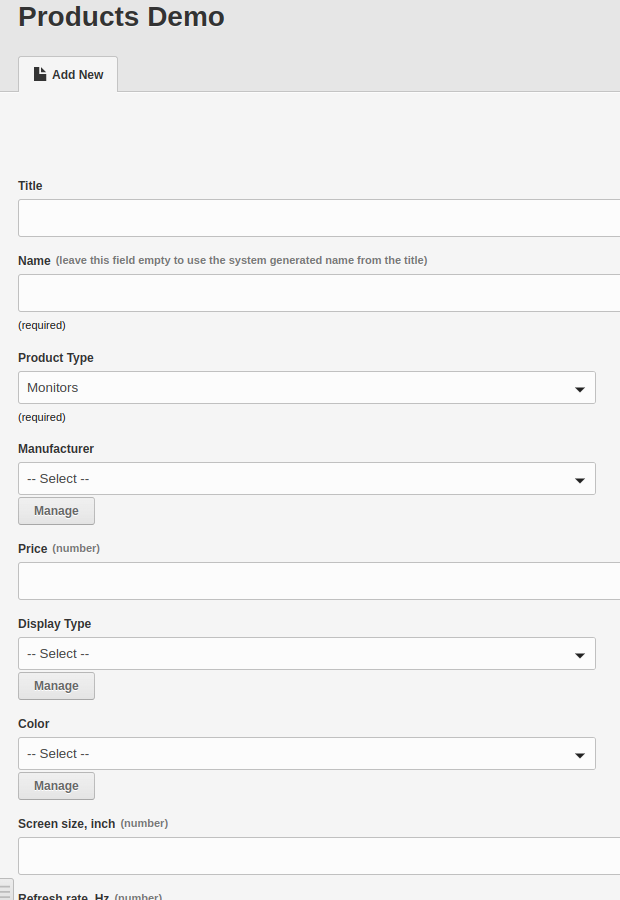Click the Name field label
The height and width of the screenshot is (900, 620).
click(x=34, y=261)
